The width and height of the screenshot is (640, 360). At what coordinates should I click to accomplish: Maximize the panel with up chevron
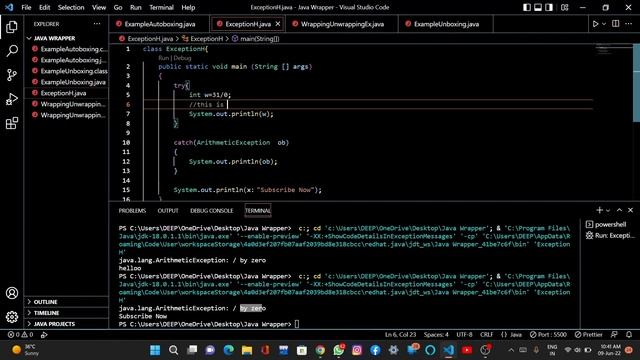tap(619, 210)
